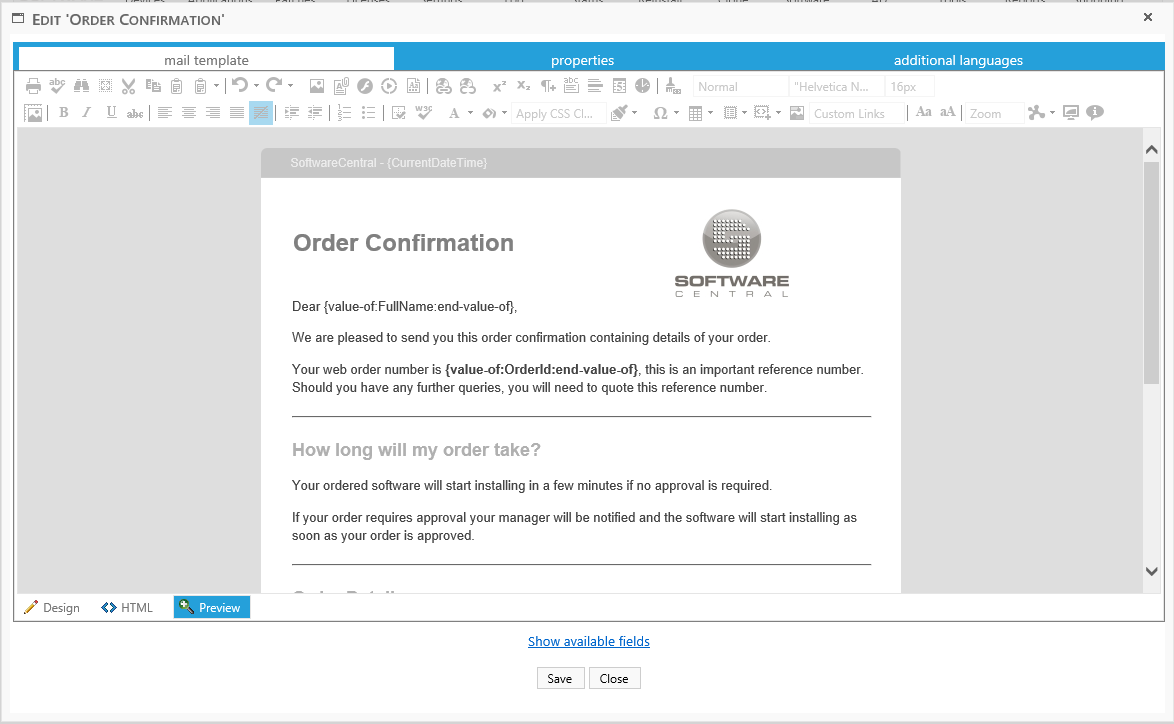The width and height of the screenshot is (1174, 724).
Task: Click the vertical scrollbar down arrow
Action: [x=1151, y=571]
